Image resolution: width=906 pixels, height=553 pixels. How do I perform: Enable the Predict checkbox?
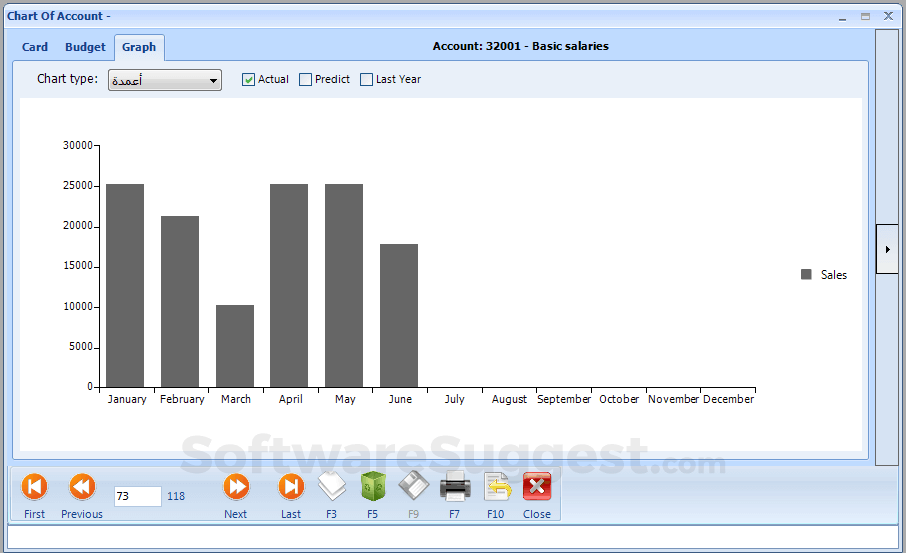coord(306,80)
